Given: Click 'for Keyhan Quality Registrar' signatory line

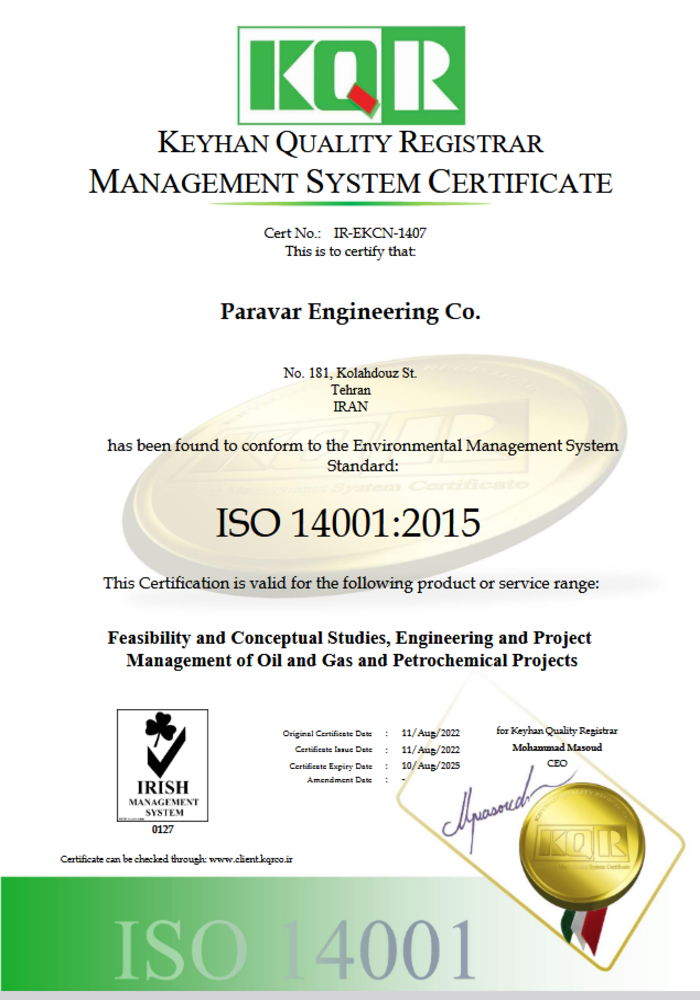Looking at the screenshot, I should click(557, 731).
